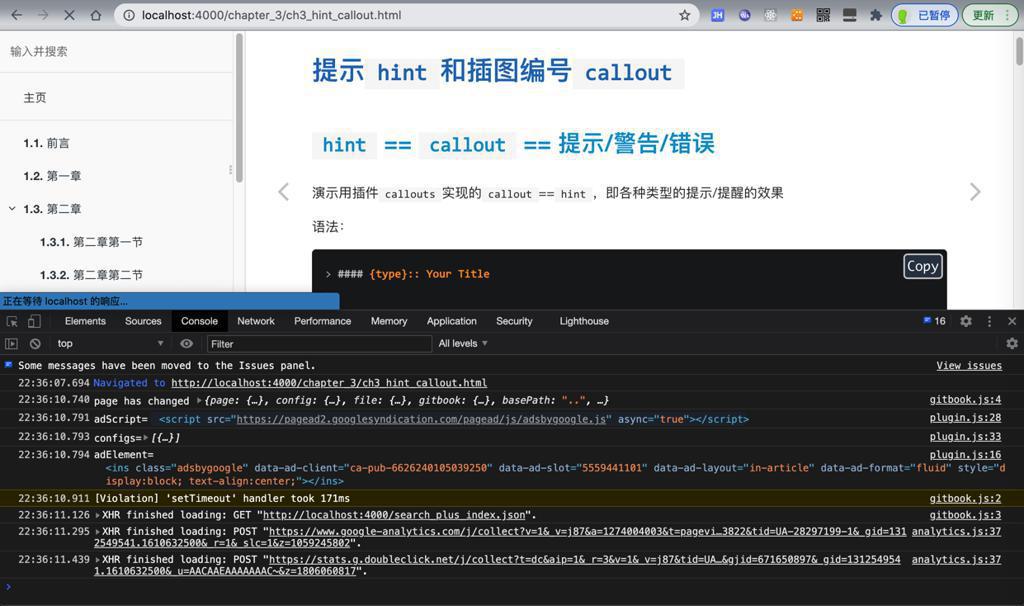Collapse the 1.3 chapter tree
Image resolution: width=1024 pixels, height=606 pixels.
pyautogui.click(x=12, y=208)
